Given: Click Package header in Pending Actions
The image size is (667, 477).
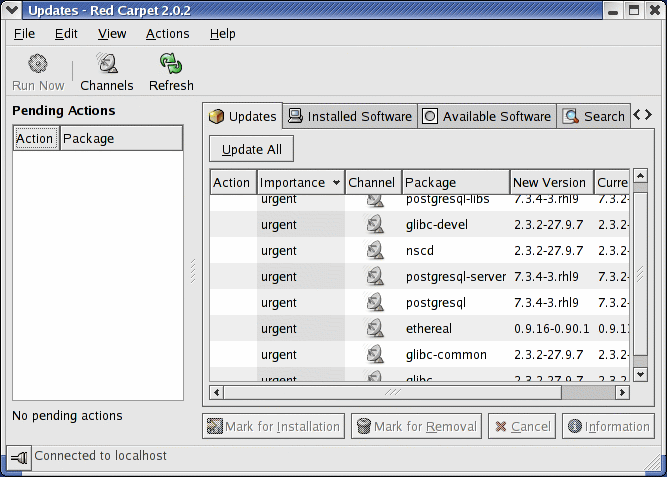Looking at the screenshot, I should 121,138.
